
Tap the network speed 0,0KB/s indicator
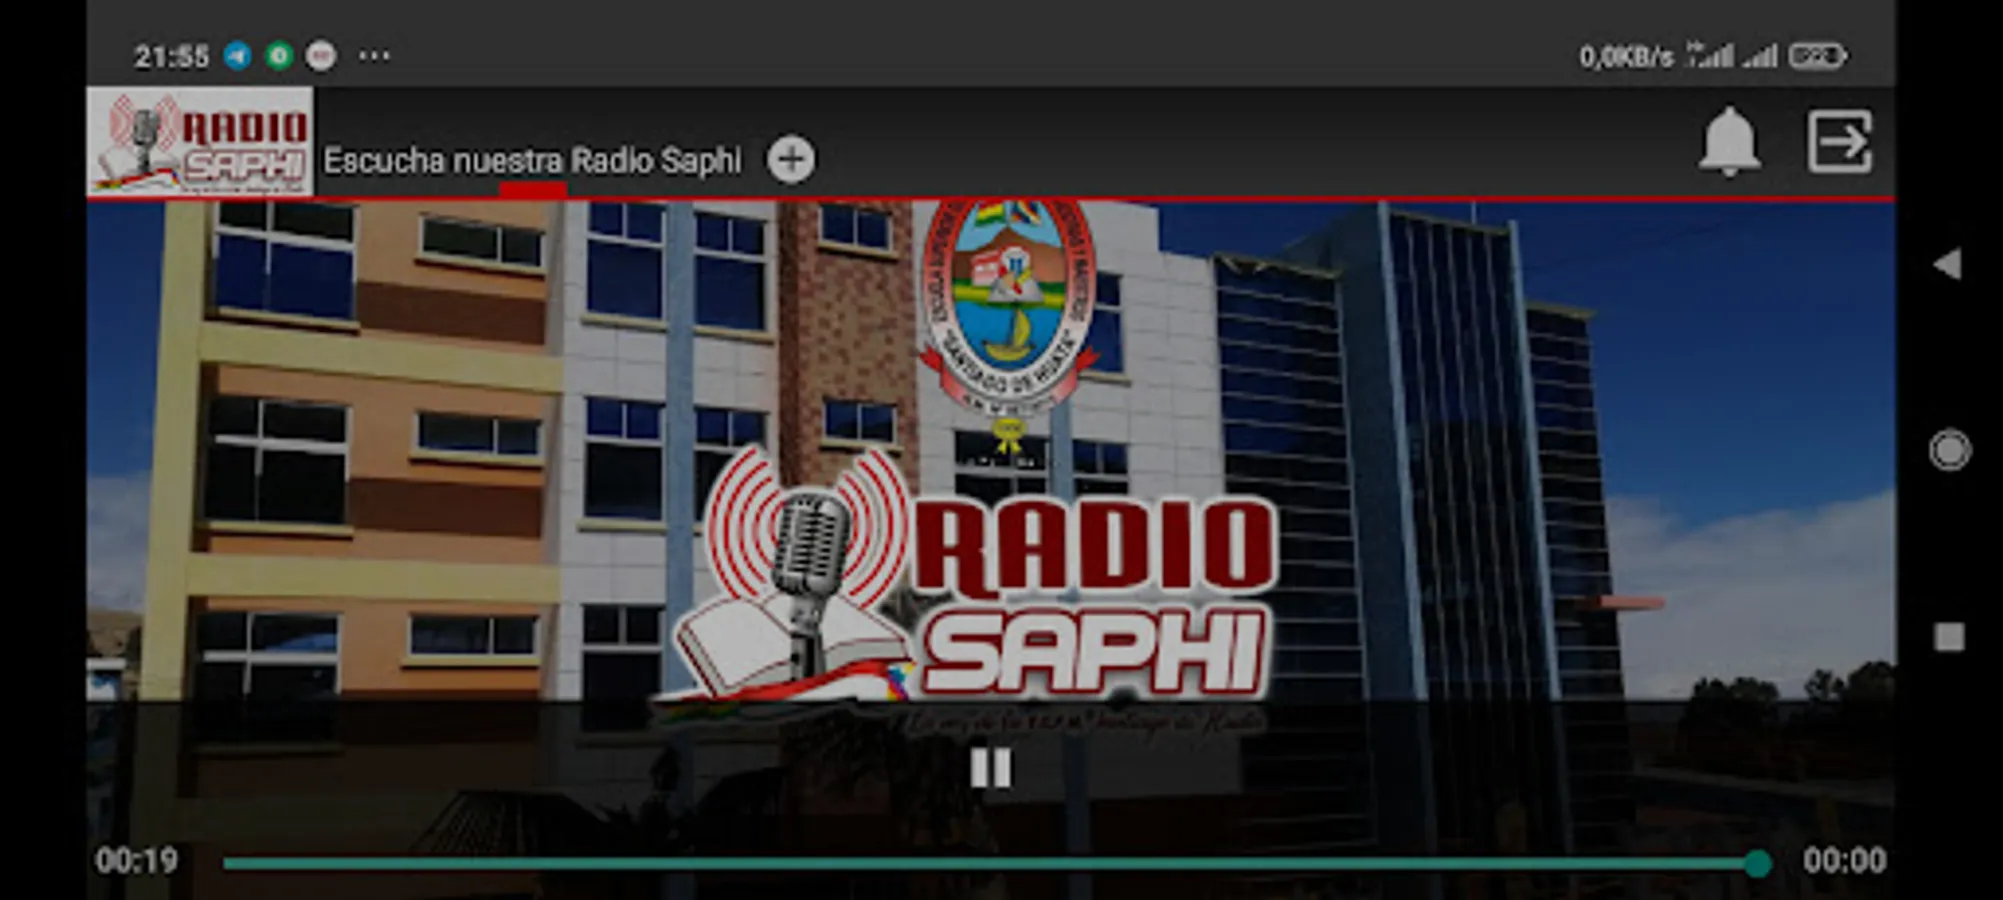[x=1626, y=57]
